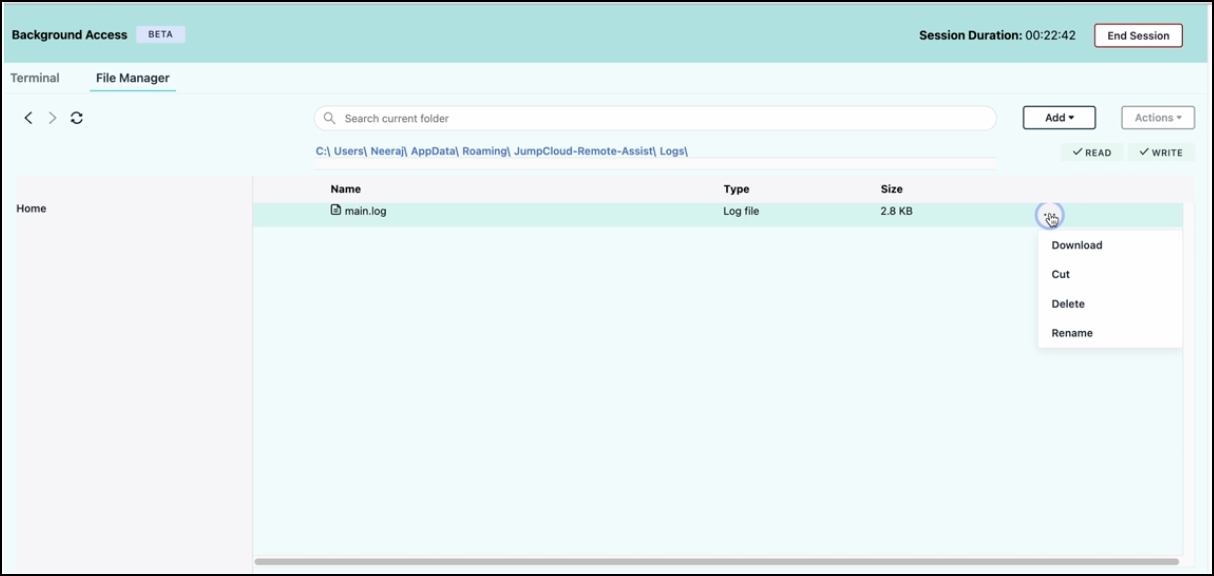Image resolution: width=1214 pixels, height=576 pixels.
Task: Navigate to the Roaming breadcrumb folder
Action: 485,151
